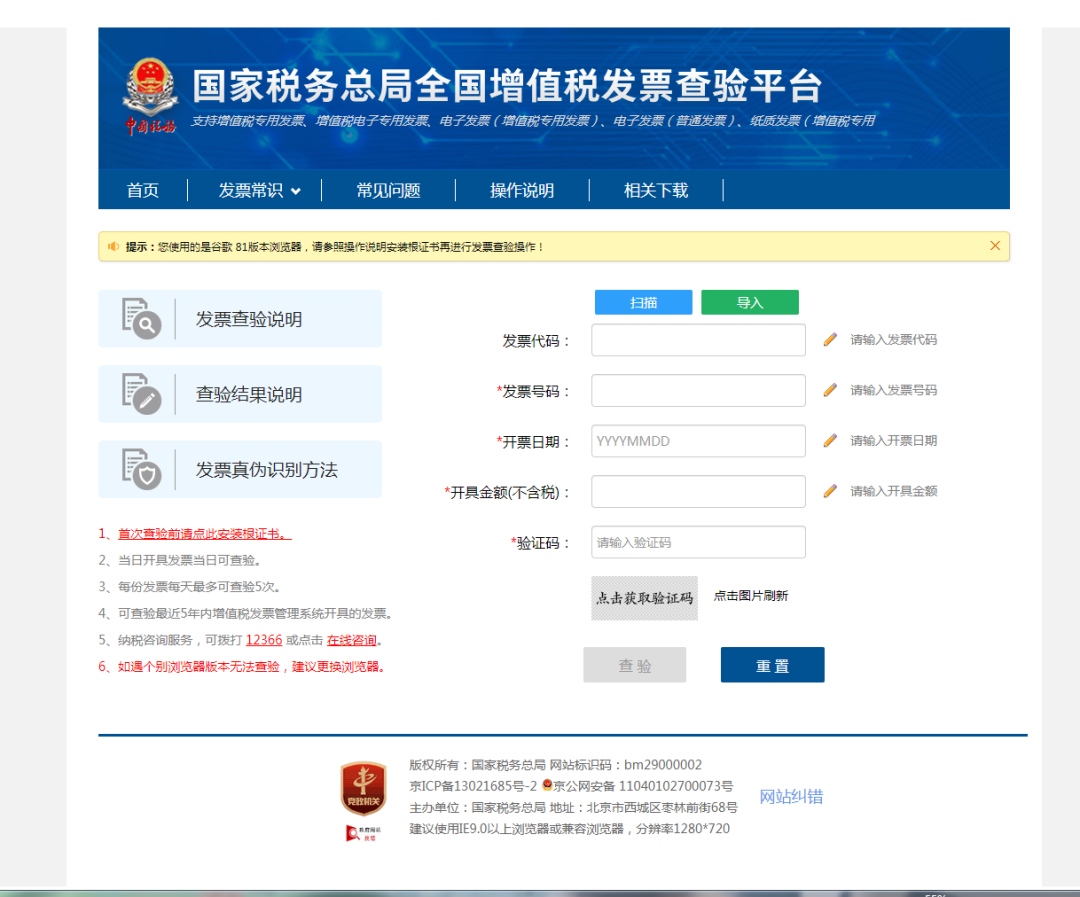Click the captcha image 点击获取验证码
Screen dimensions: 1080x897
click(644, 598)
